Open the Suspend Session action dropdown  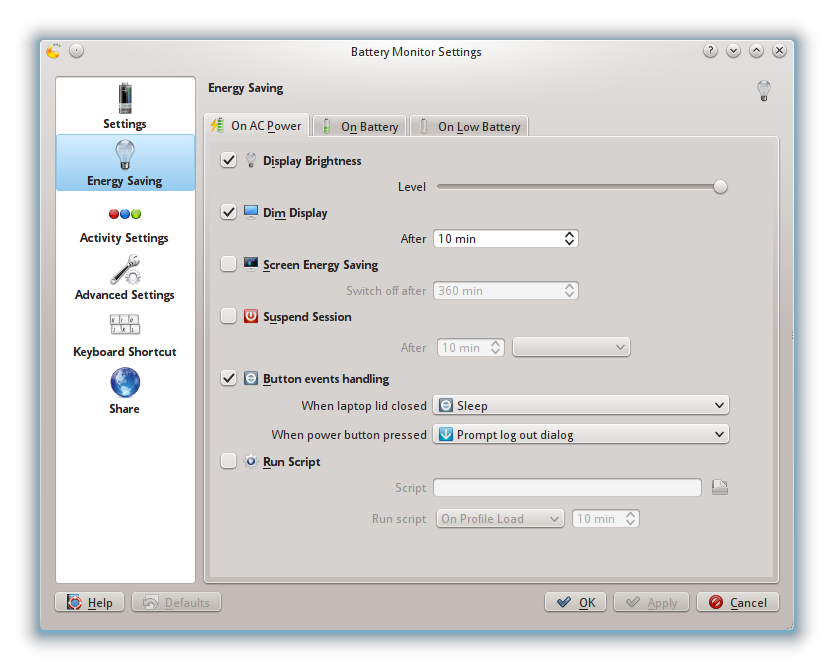(x=571, y=347)
